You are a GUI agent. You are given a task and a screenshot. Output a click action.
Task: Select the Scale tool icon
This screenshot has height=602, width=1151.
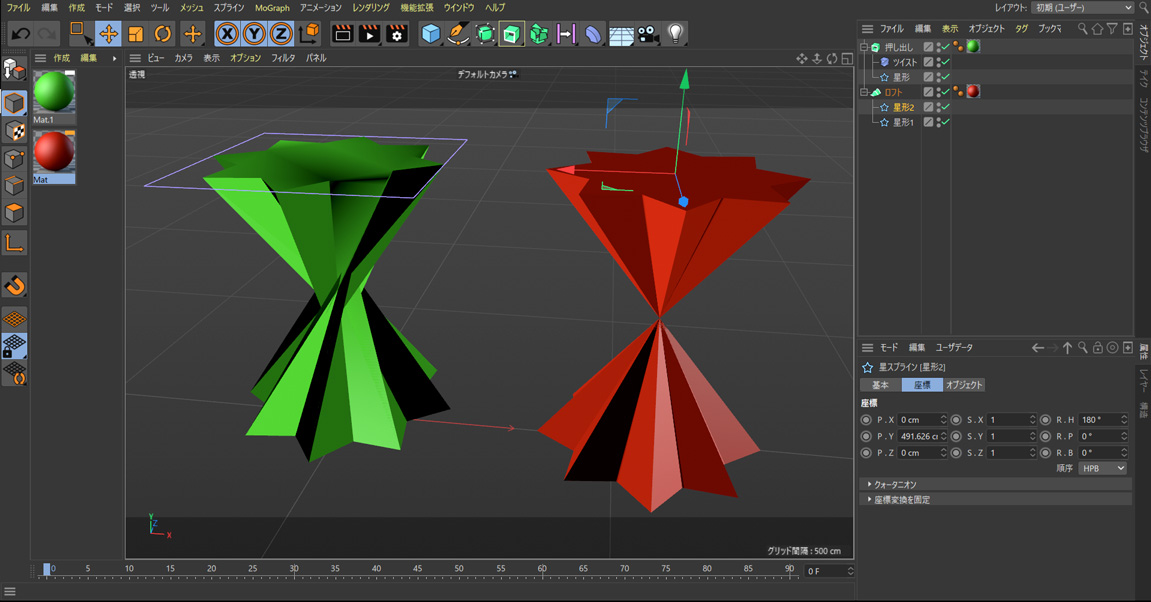click(135, 34)
